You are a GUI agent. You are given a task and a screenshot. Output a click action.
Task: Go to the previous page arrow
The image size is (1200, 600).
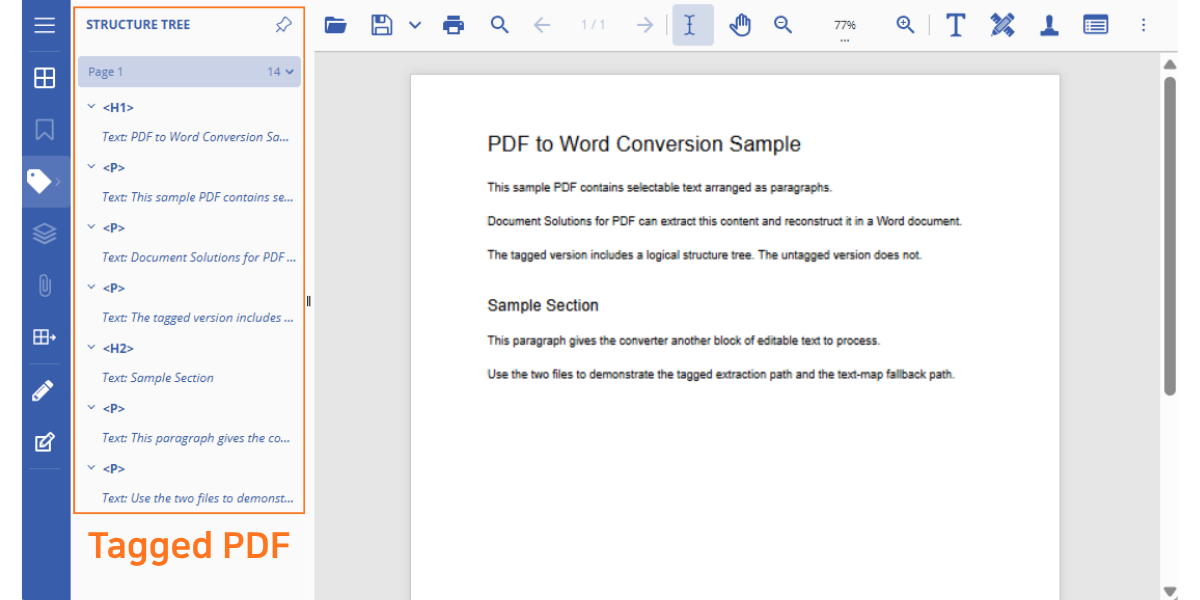pos(542,26)
